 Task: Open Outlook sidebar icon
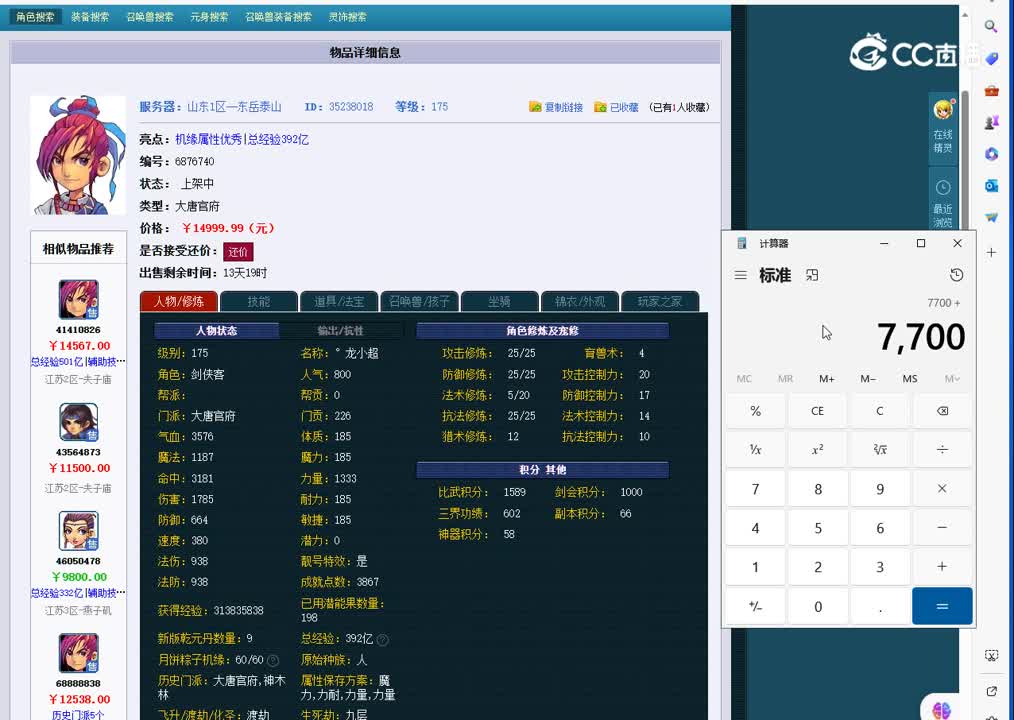tap(991, 186)
